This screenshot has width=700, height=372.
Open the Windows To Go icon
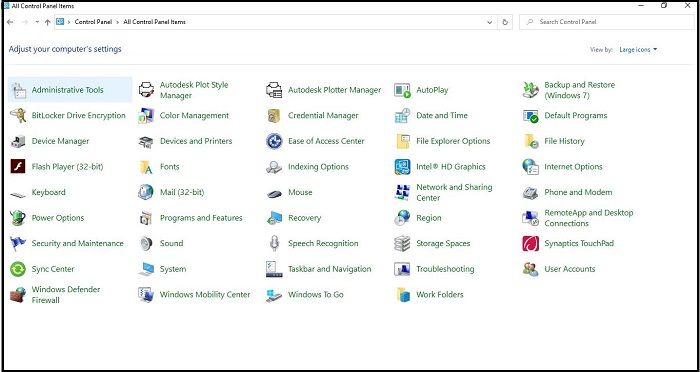click(x=274, y=295)
